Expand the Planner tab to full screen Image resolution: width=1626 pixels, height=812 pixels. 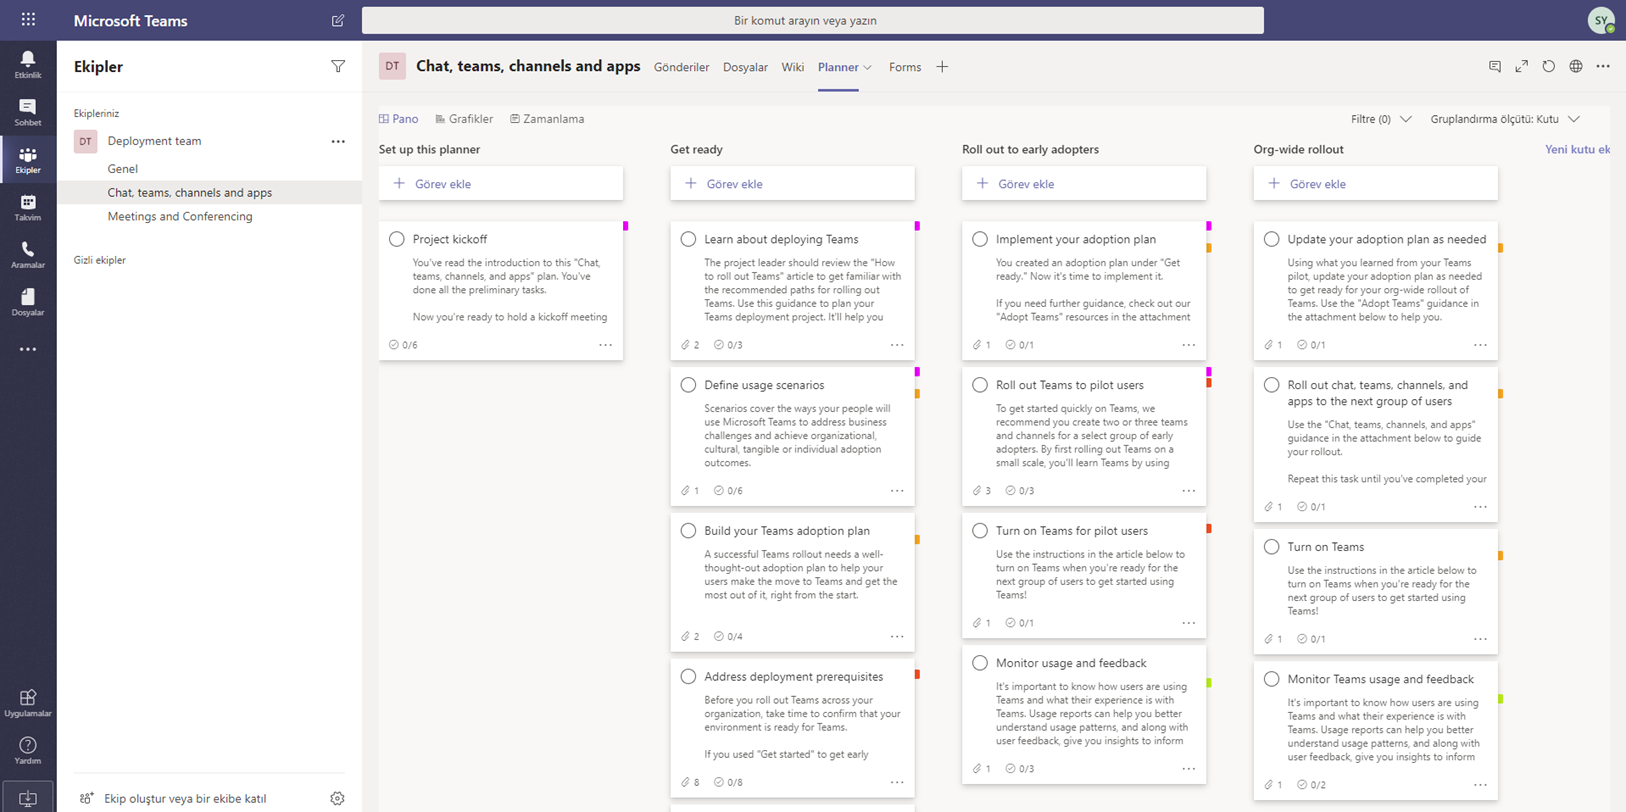[x=1522, y=67]
